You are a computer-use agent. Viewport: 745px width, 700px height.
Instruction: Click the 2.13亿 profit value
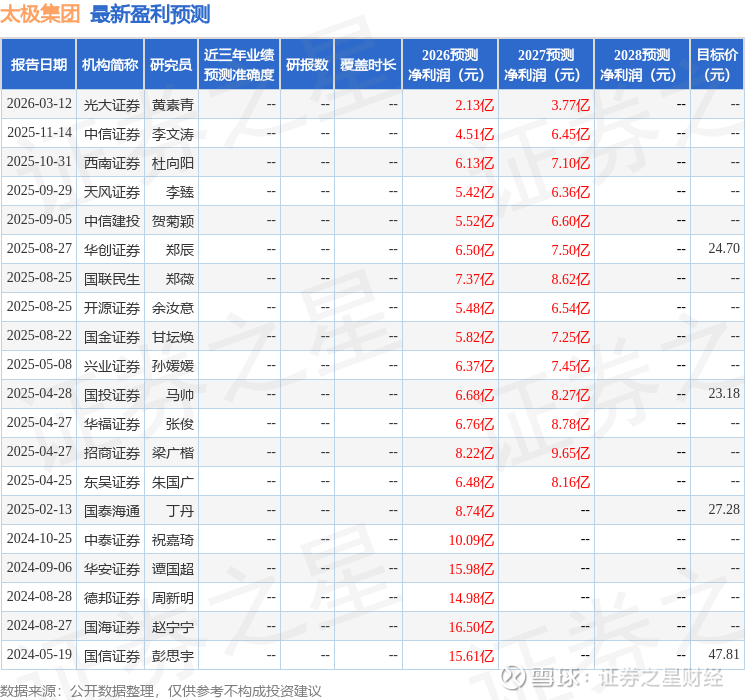[474, 105]
